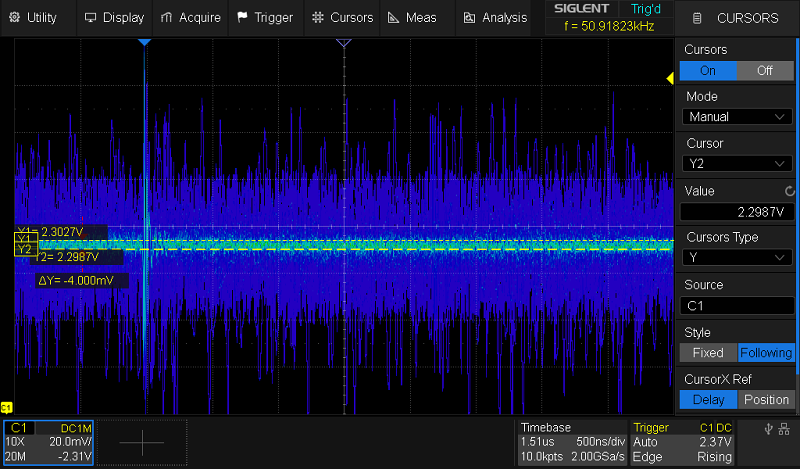This screenshot has height=469, width=800.
Task: Select the Y2 cursor line handle
Action: (25, 248)
